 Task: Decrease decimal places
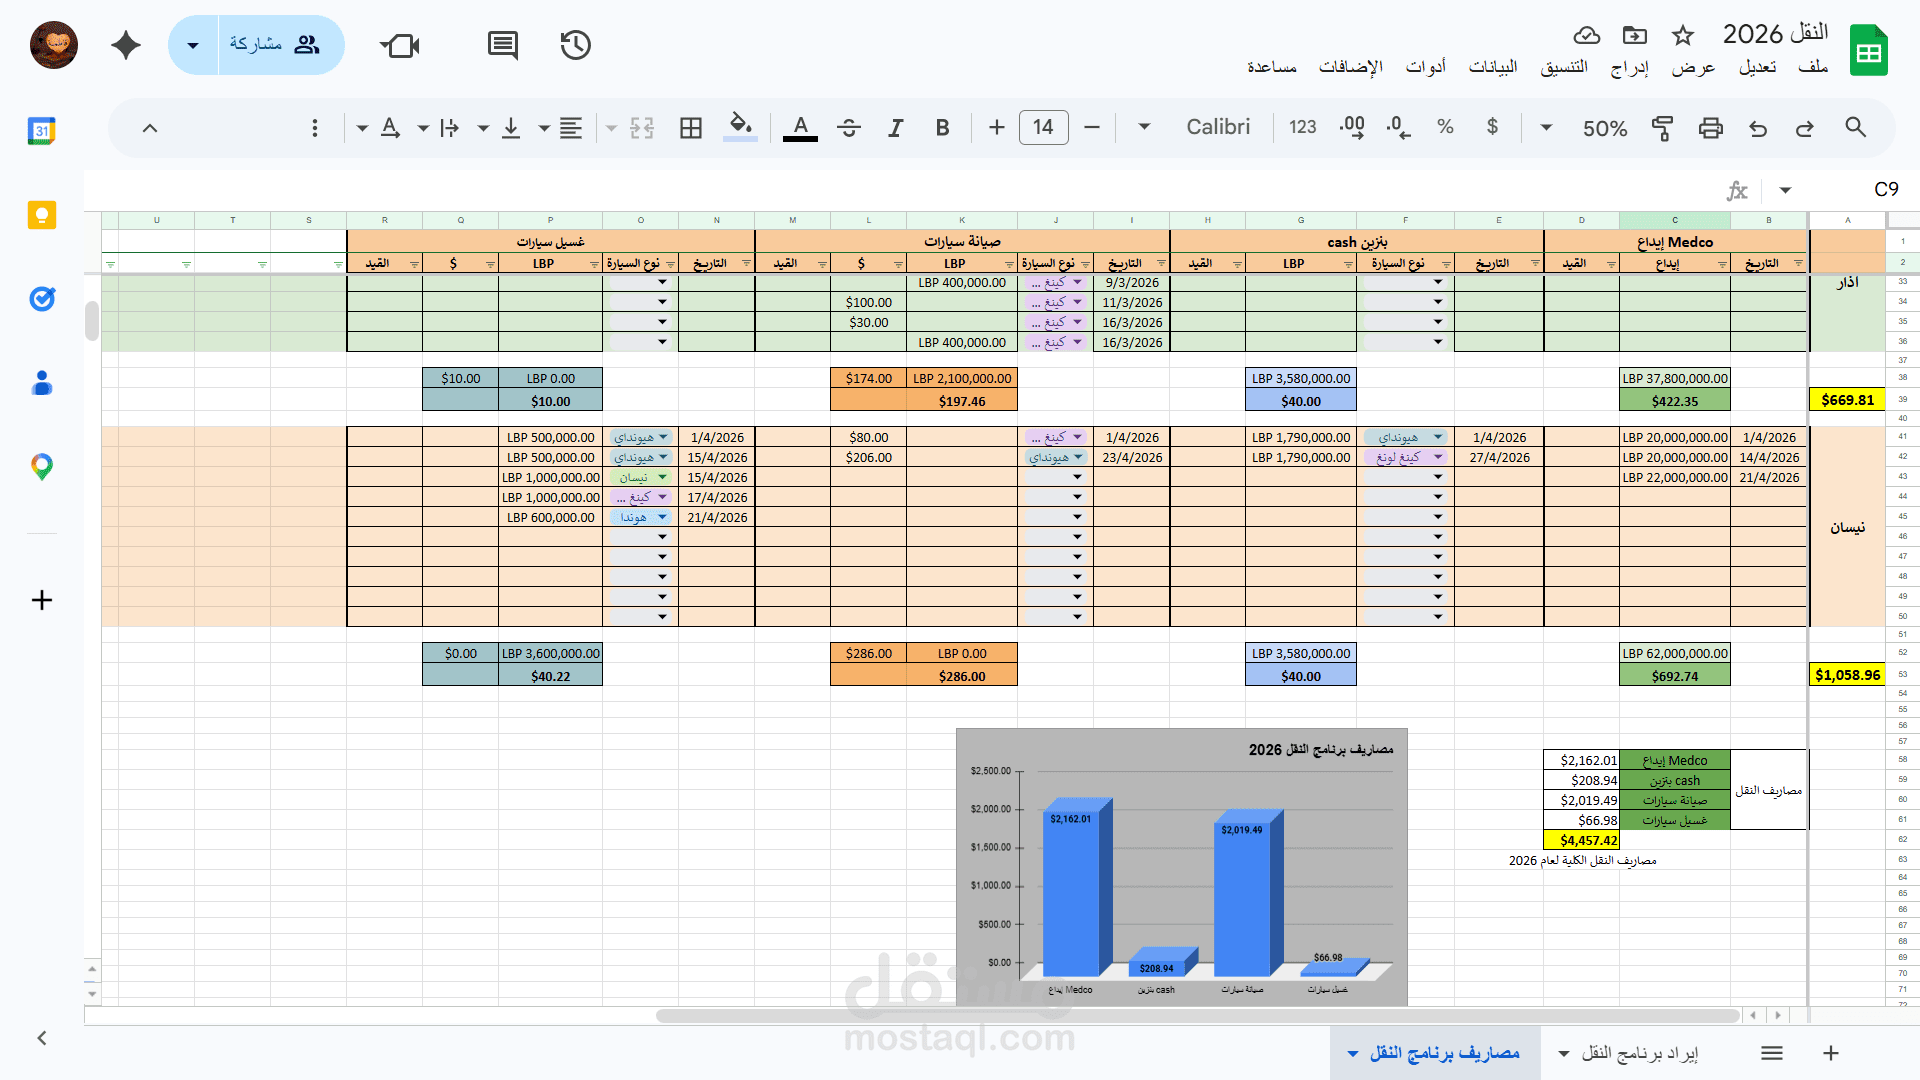pos(1398,127)
